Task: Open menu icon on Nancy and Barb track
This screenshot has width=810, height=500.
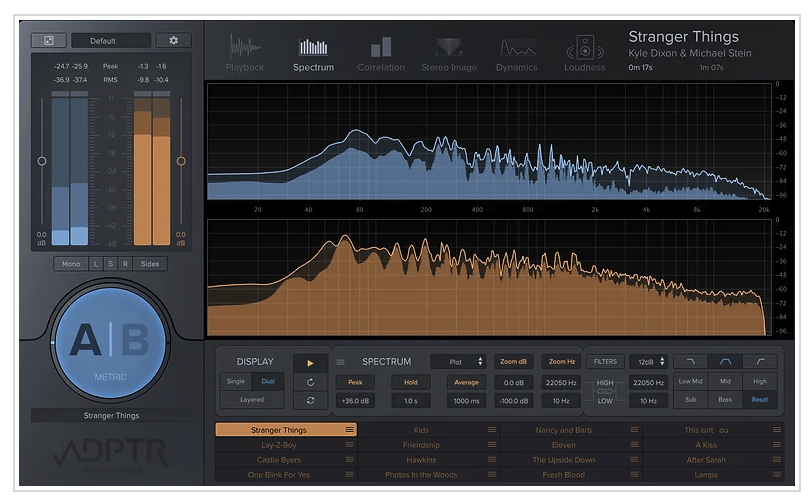Action: [x=634, y=430]
